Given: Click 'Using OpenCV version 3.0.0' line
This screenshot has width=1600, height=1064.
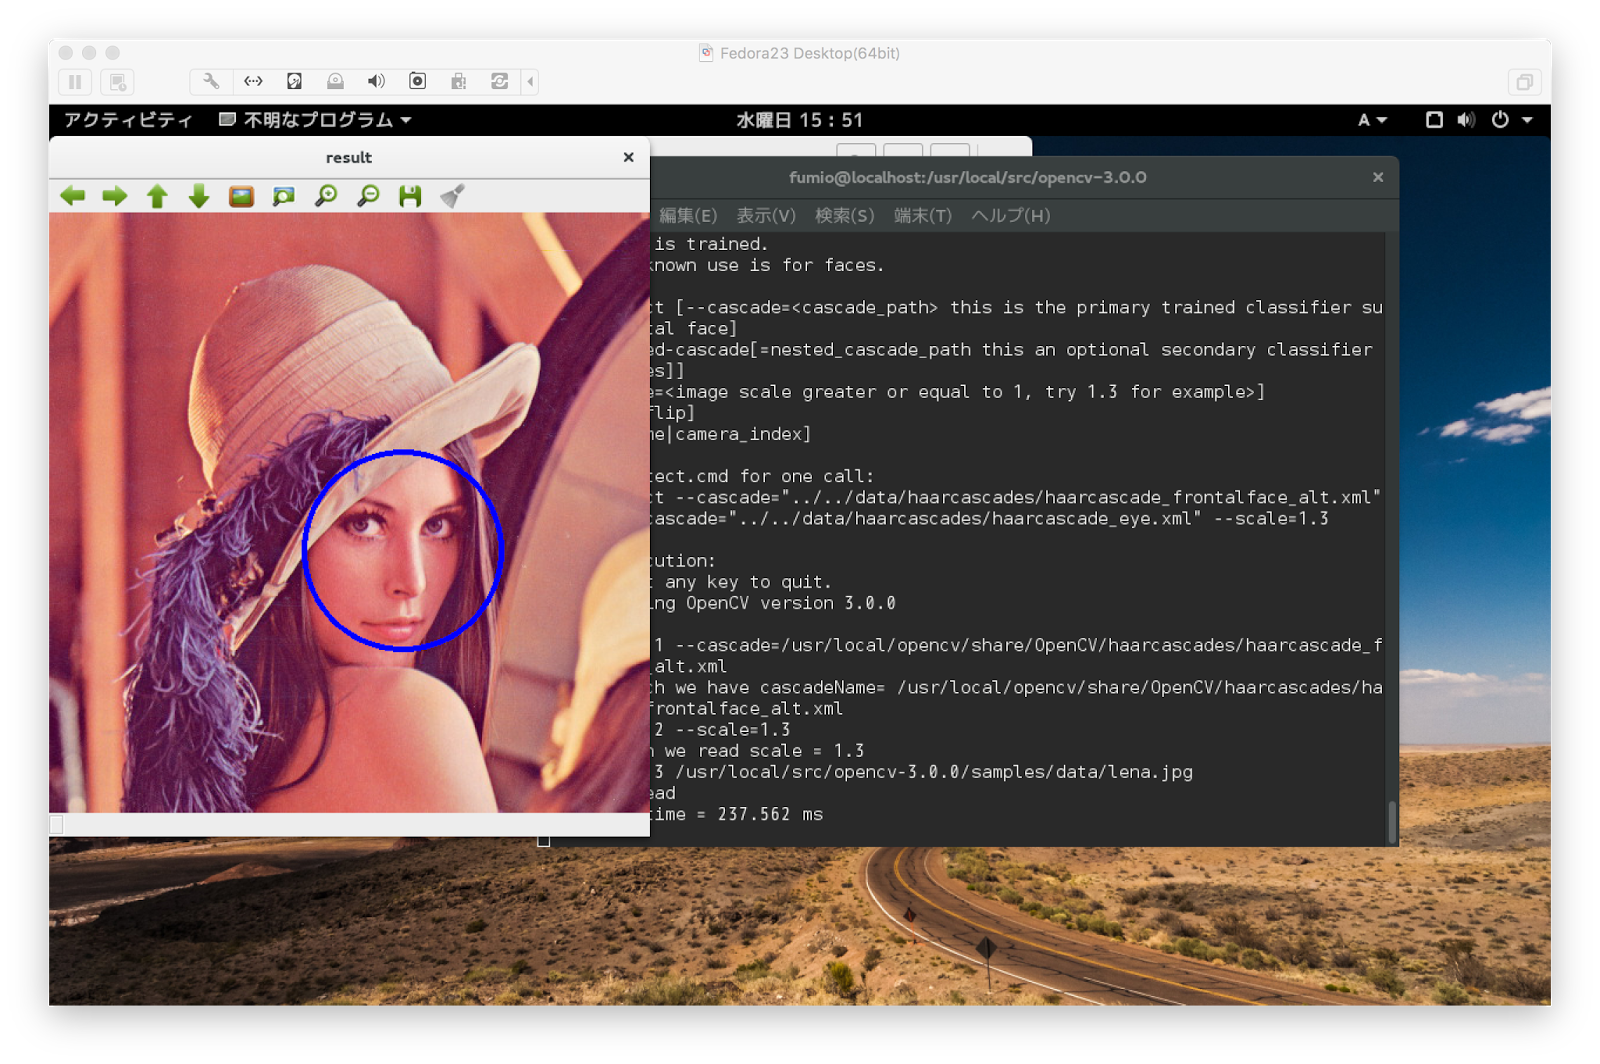Looking at the screenshot, I should (772, 603).
